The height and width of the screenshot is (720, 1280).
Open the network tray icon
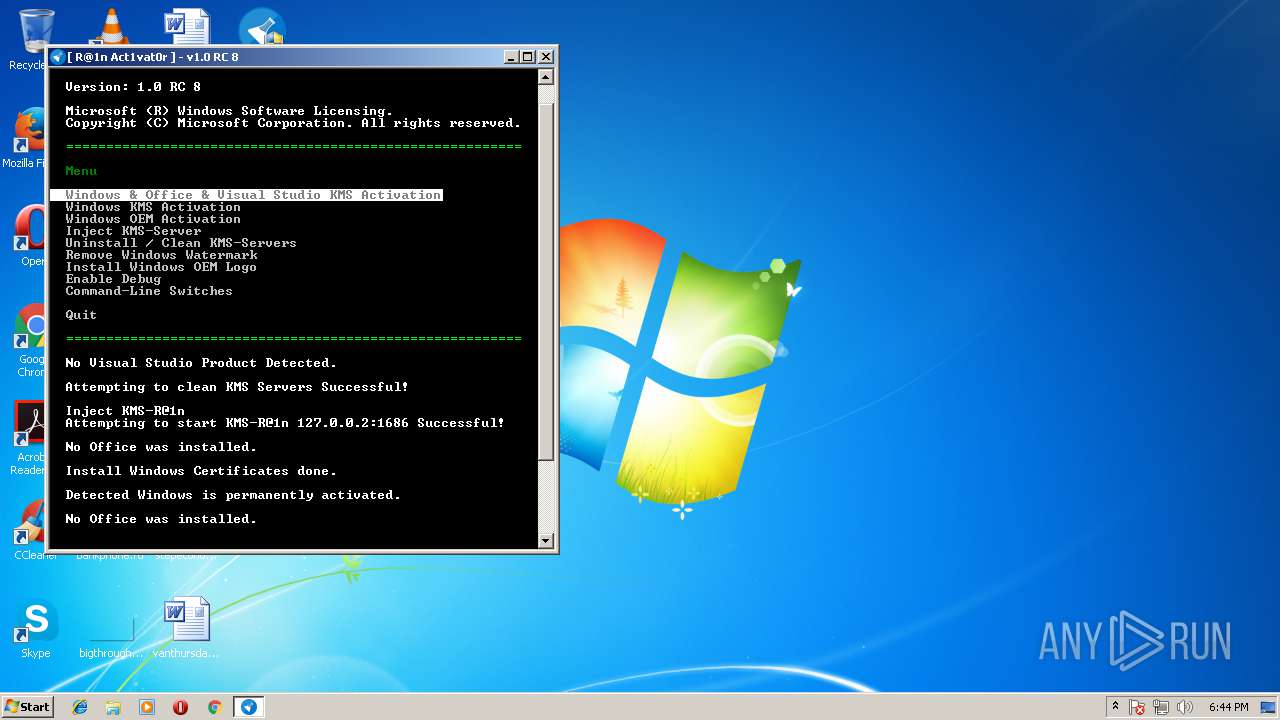click(x=1162, y=707)
